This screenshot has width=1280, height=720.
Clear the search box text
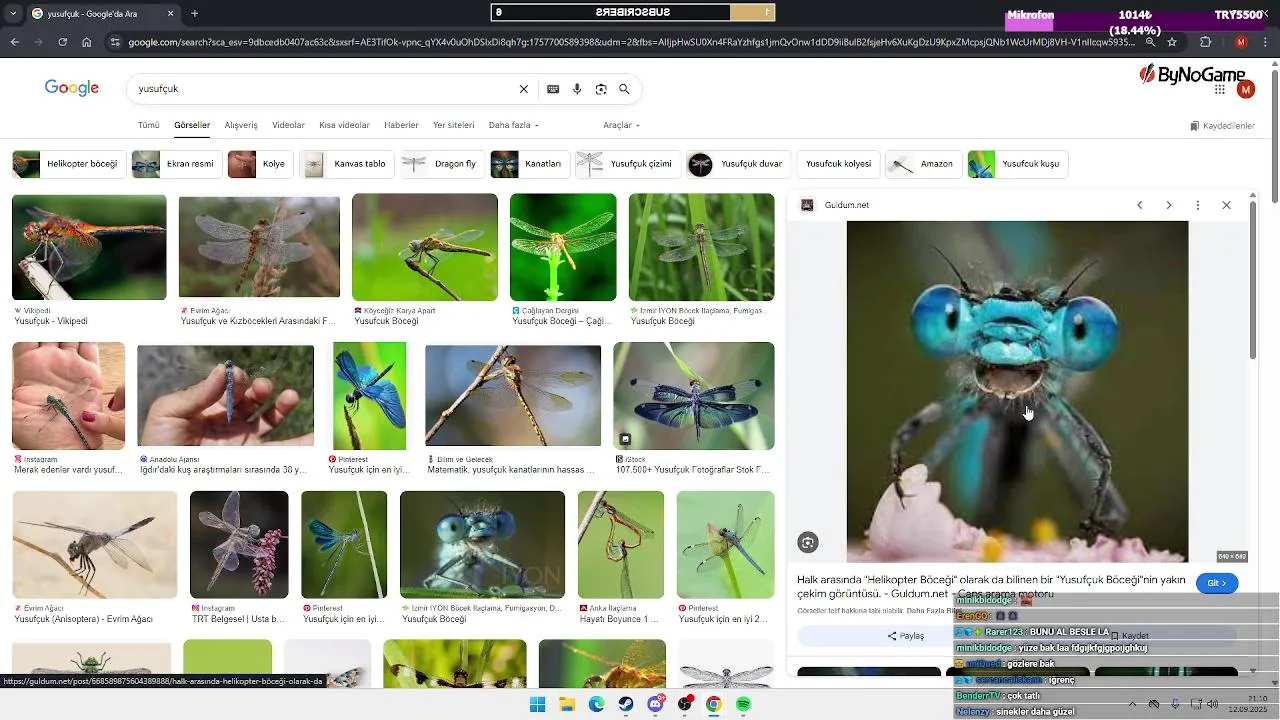click(x=523, y=89)
